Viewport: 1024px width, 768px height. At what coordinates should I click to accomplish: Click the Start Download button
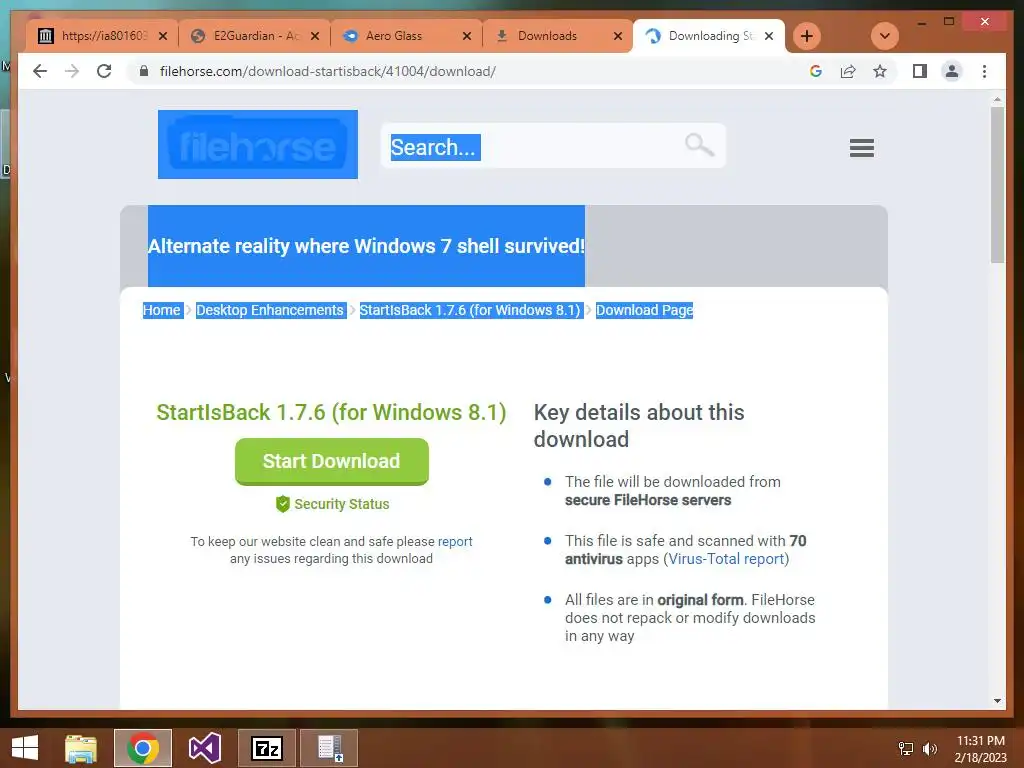point(332,462)
